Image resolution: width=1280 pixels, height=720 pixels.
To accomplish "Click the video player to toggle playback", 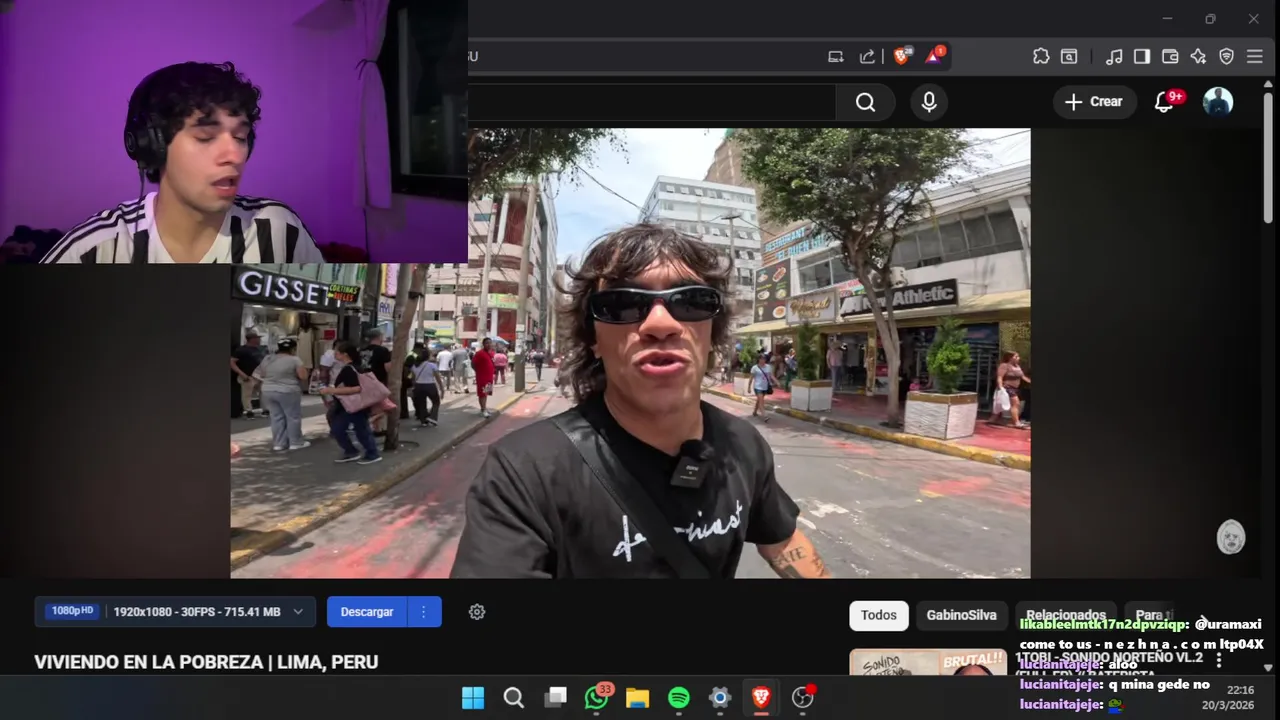I will (x=630, y=353).
